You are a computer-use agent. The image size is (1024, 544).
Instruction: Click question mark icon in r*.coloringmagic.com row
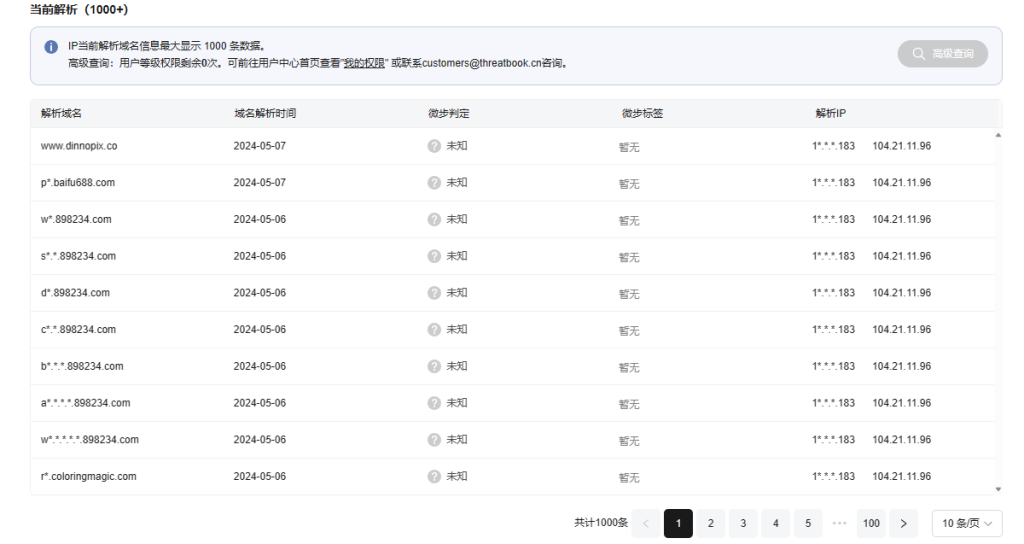[x=434, y=477]
